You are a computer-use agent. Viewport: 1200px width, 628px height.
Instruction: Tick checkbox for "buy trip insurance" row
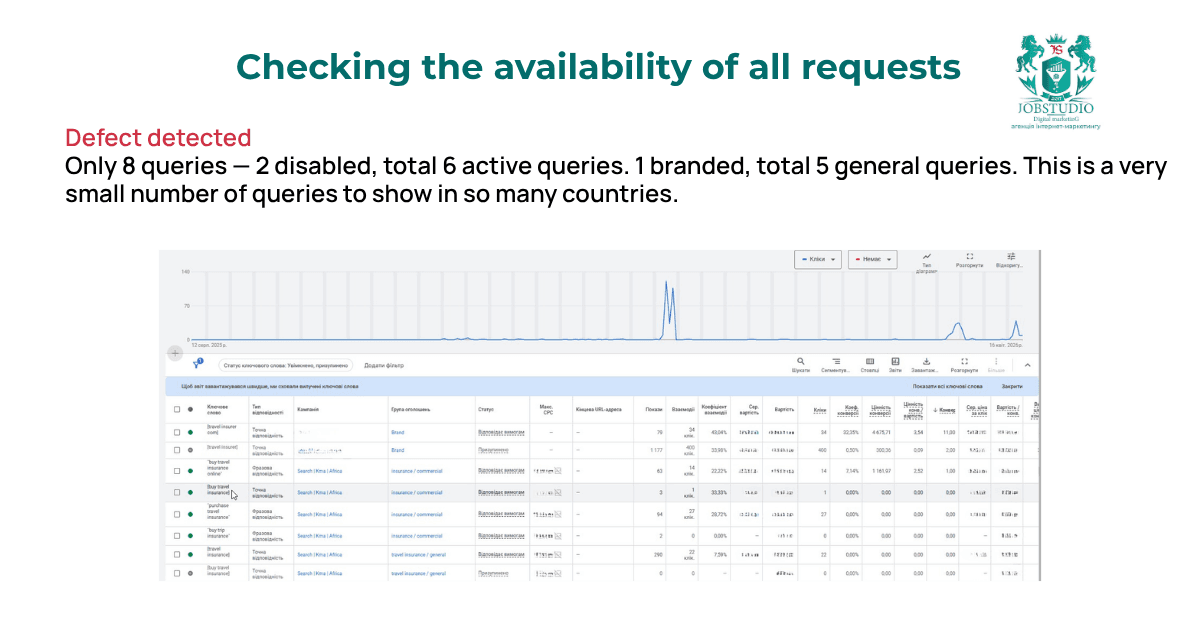(x=177, y=537)
